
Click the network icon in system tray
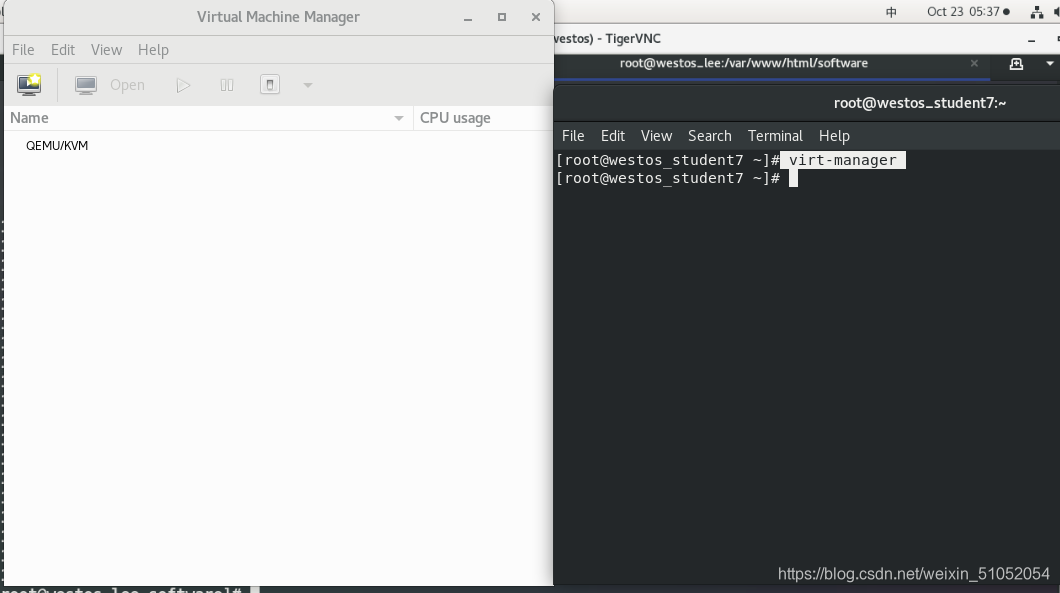coord(1036,12)
